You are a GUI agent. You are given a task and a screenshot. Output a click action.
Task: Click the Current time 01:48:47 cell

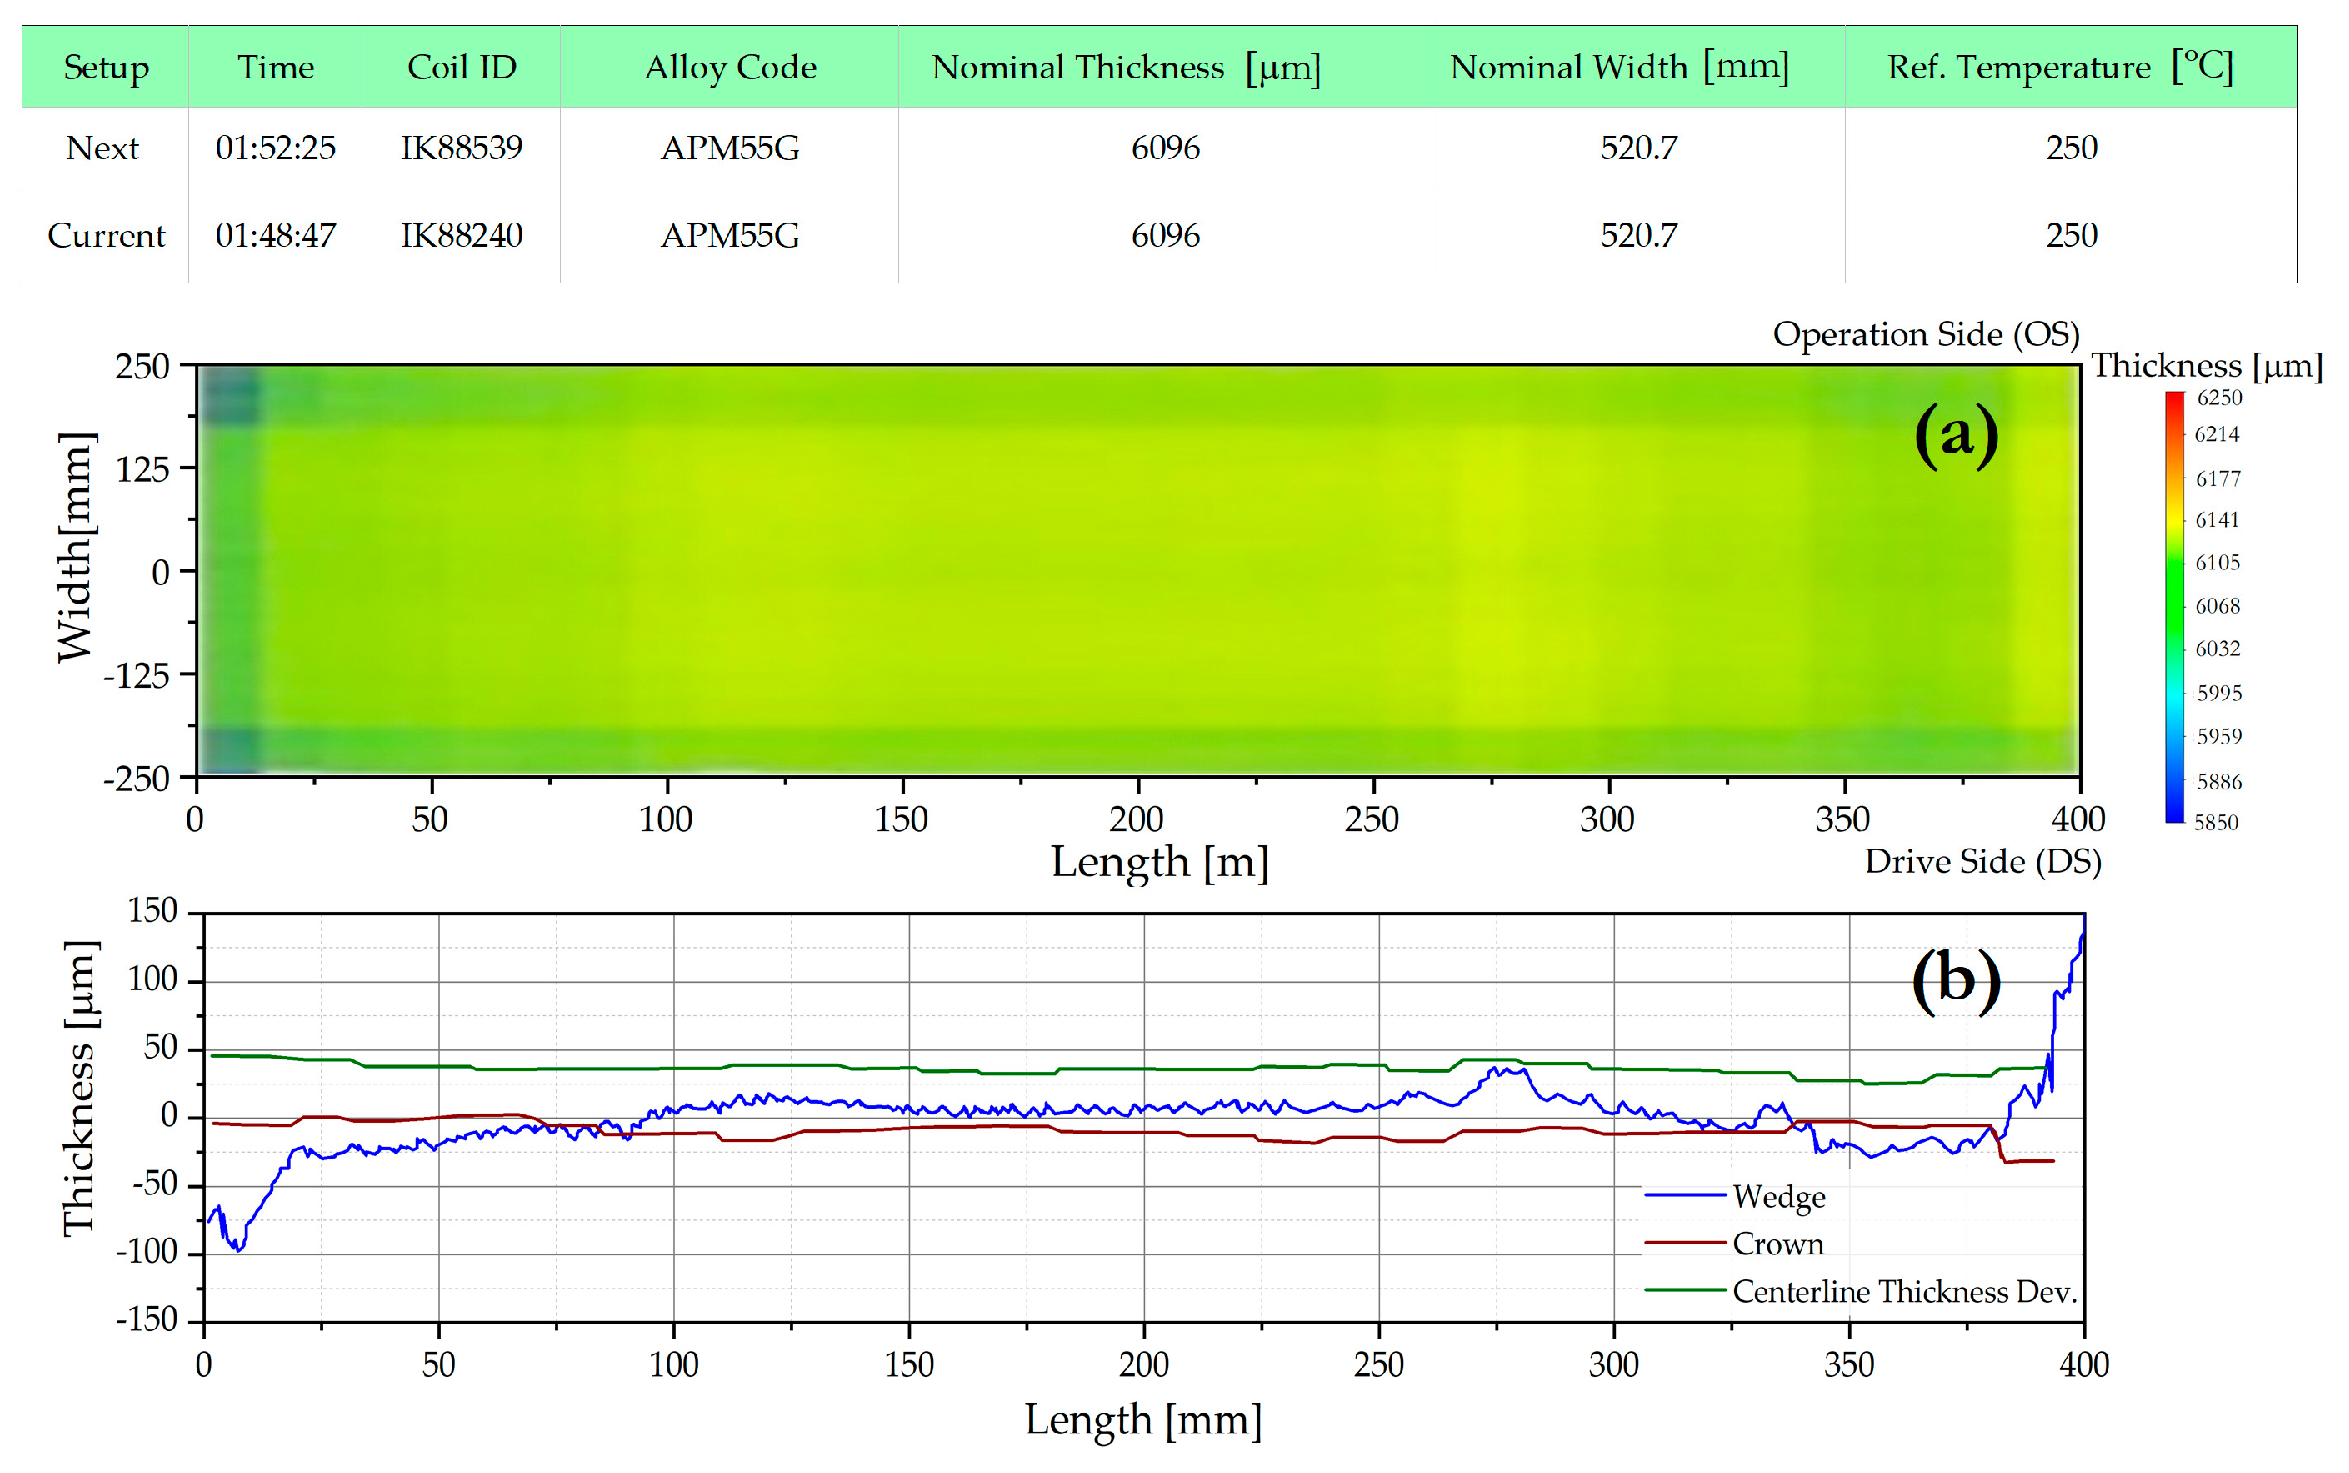275,236
